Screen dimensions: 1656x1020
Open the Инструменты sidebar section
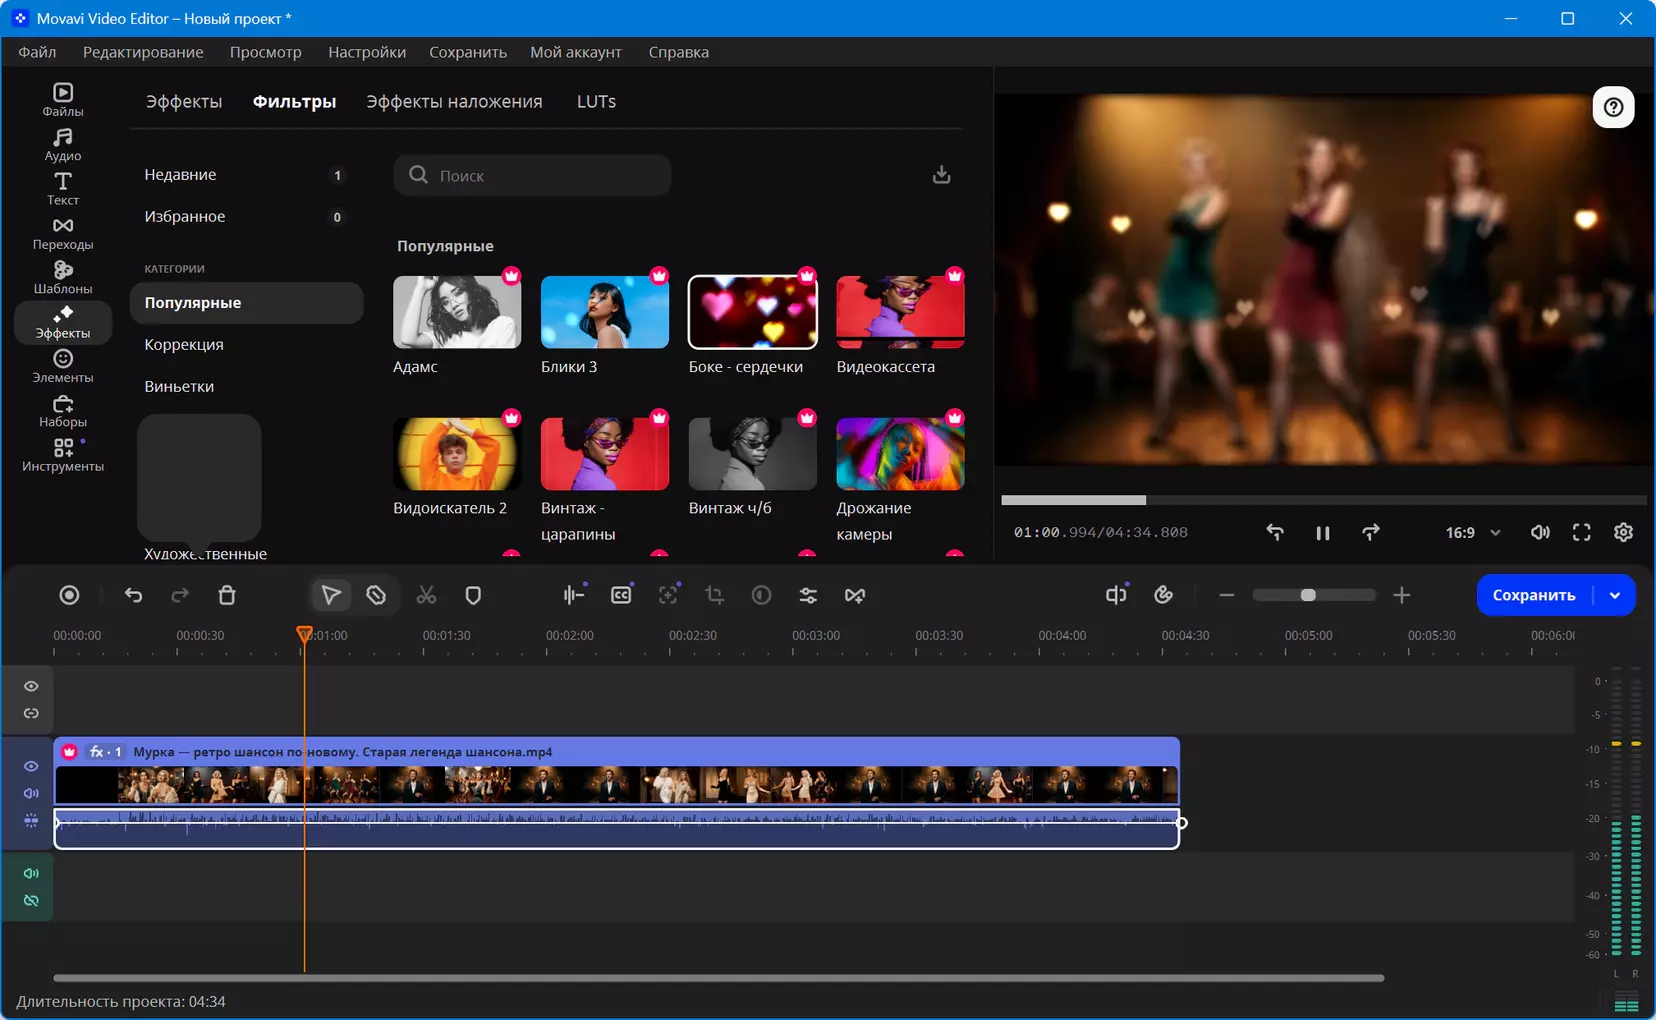click(62, 456)
